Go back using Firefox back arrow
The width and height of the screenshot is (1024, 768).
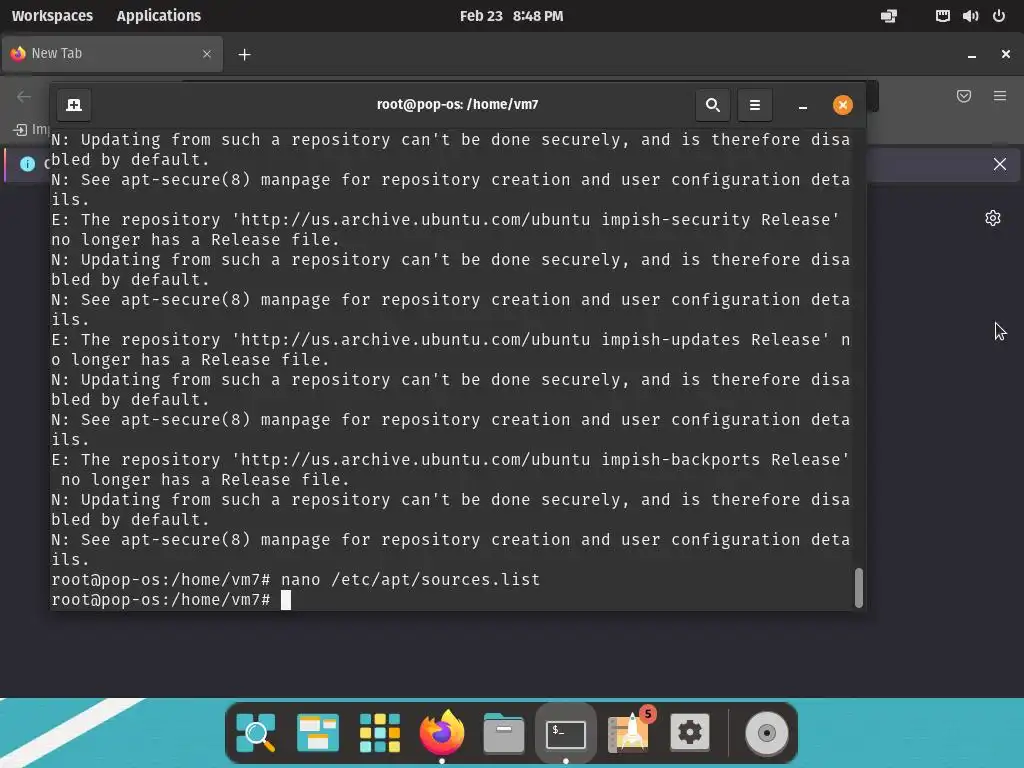tap(24, 97)
